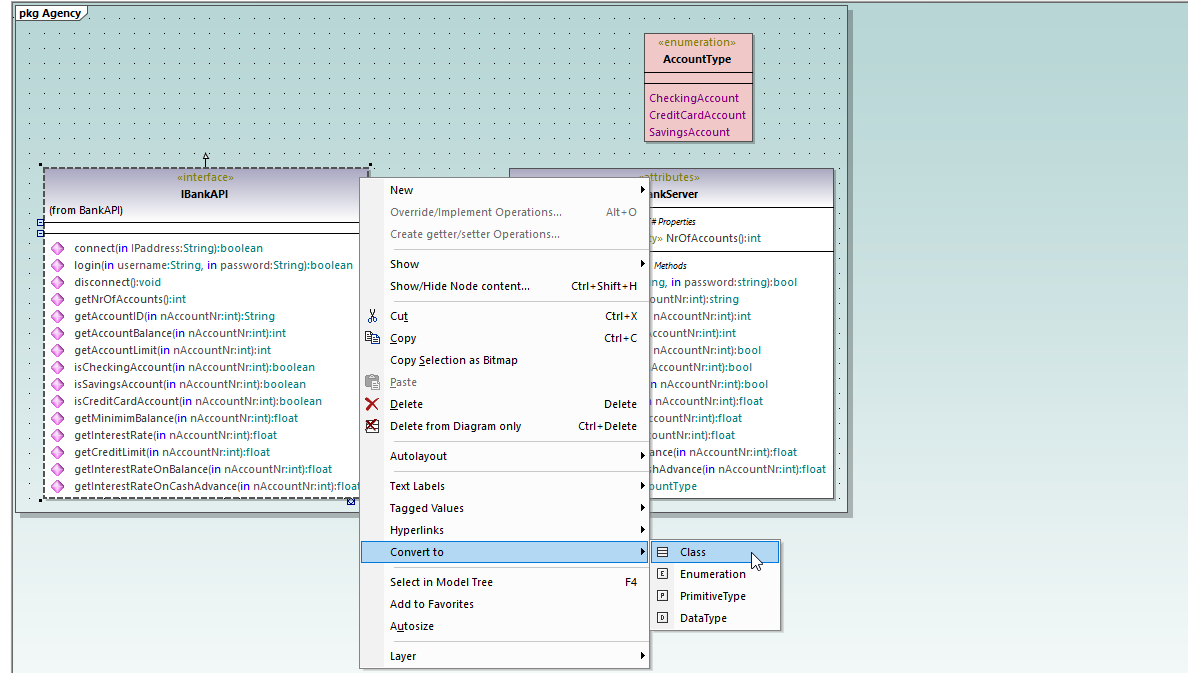Select the CheckingAccount literal in AccountType enumeration

(x=694, y=97)
